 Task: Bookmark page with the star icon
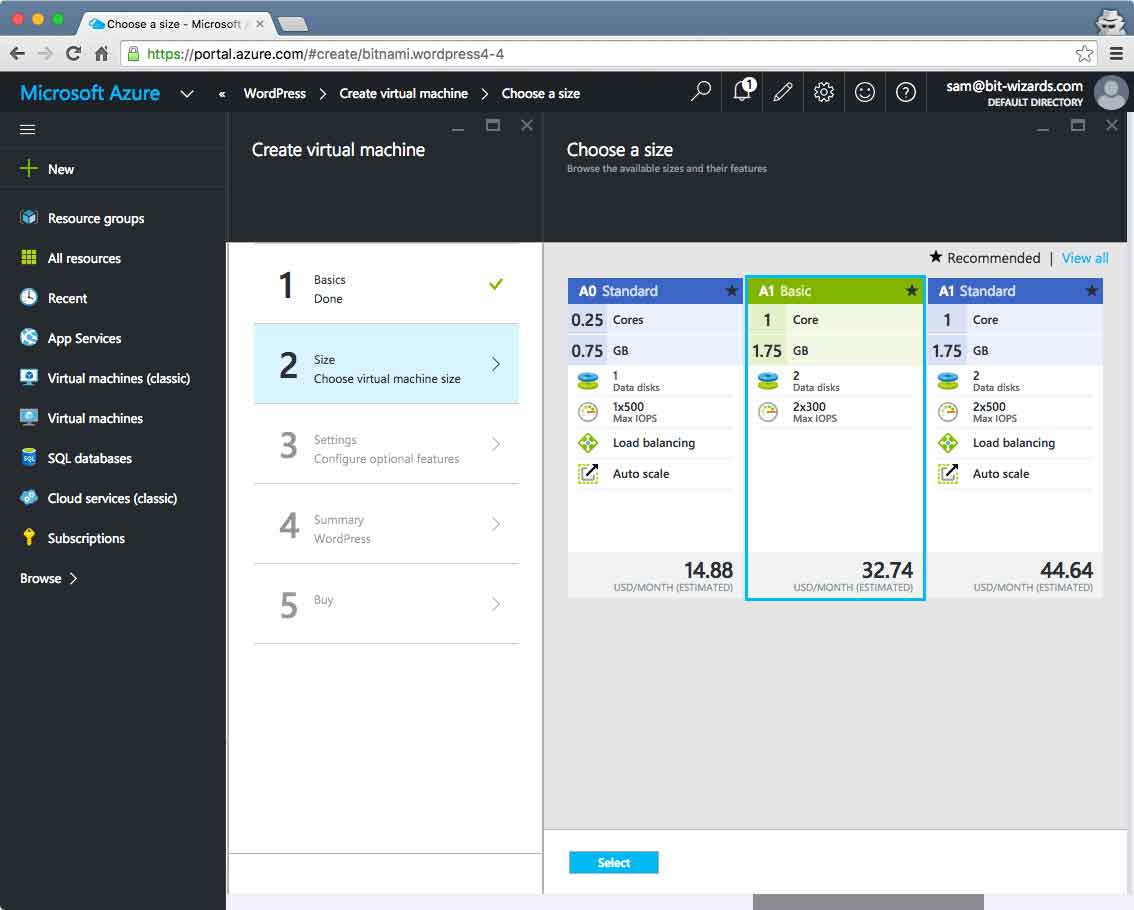point(1083,54)
